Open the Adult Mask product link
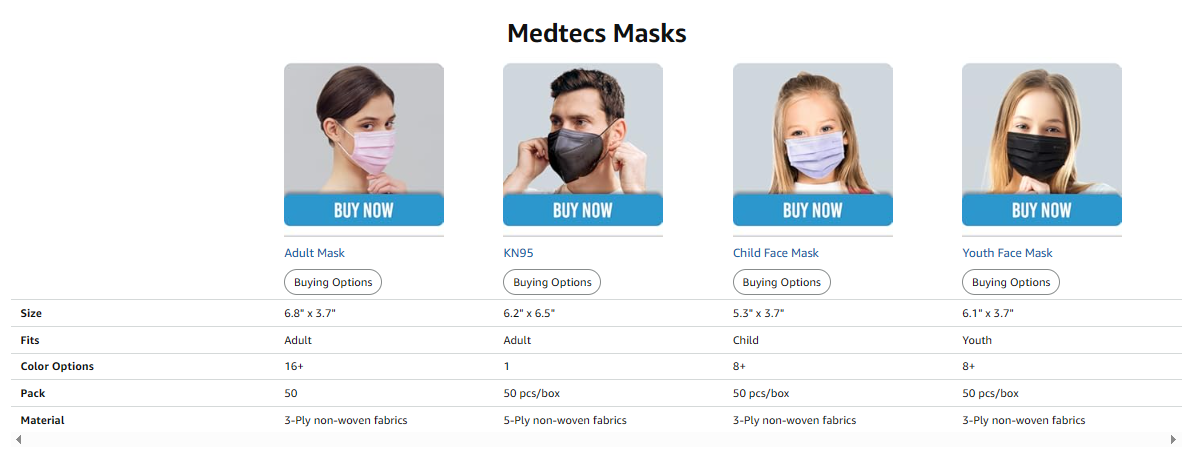The image size is (1190, 456). tap(314, 253)
